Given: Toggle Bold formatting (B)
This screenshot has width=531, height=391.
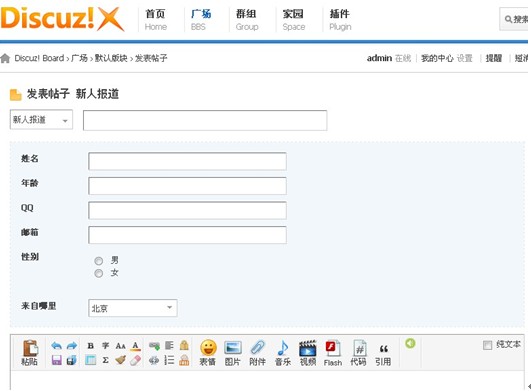Looking at the screenshot, I should pyautogui.click(x=90, y=346).
